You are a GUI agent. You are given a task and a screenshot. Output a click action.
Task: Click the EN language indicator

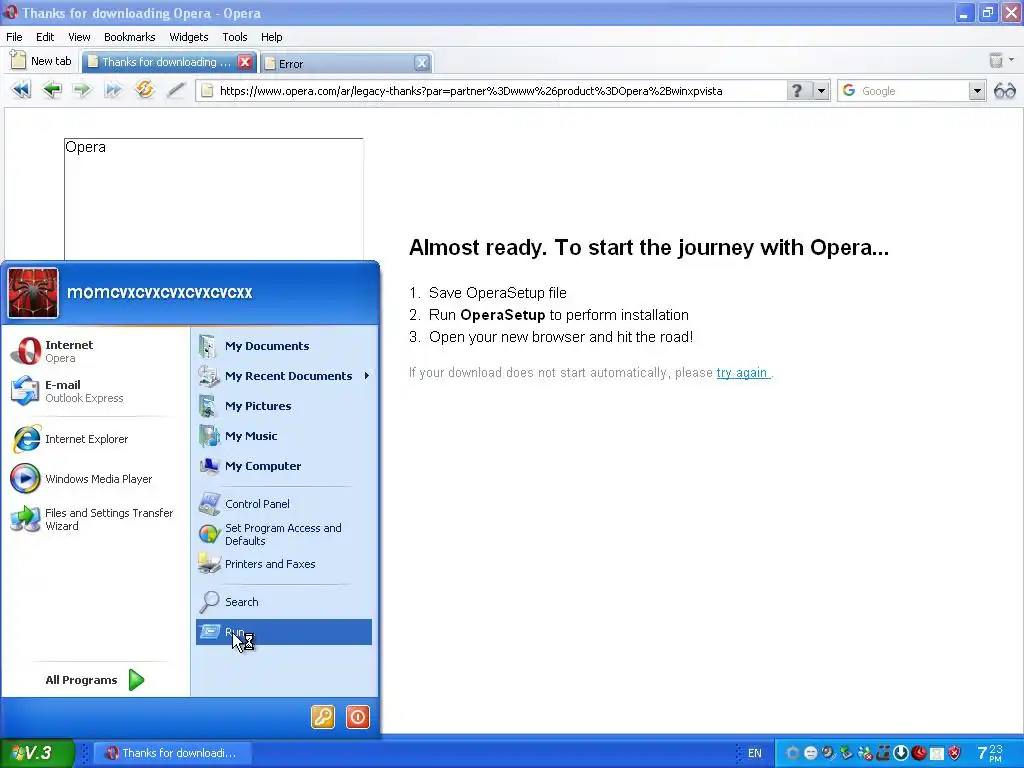[x=754, y=753]
